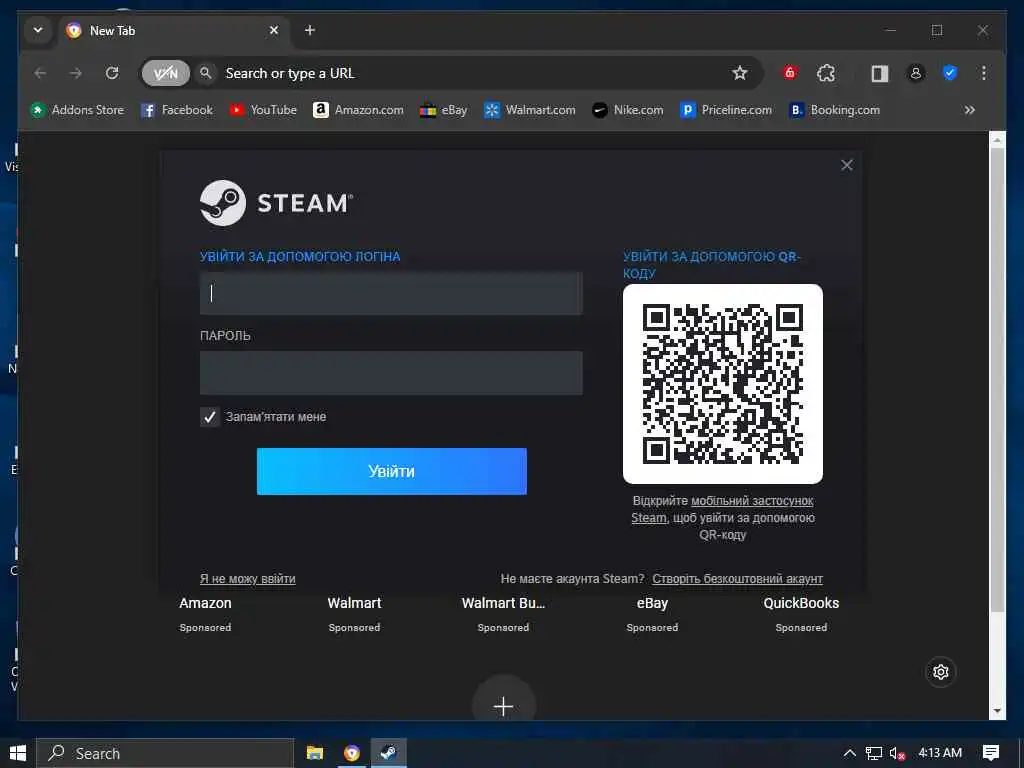Open the Walmart sponsored shortcut
The width and height of the screenshot is (1024, 768).
[354, 613]
